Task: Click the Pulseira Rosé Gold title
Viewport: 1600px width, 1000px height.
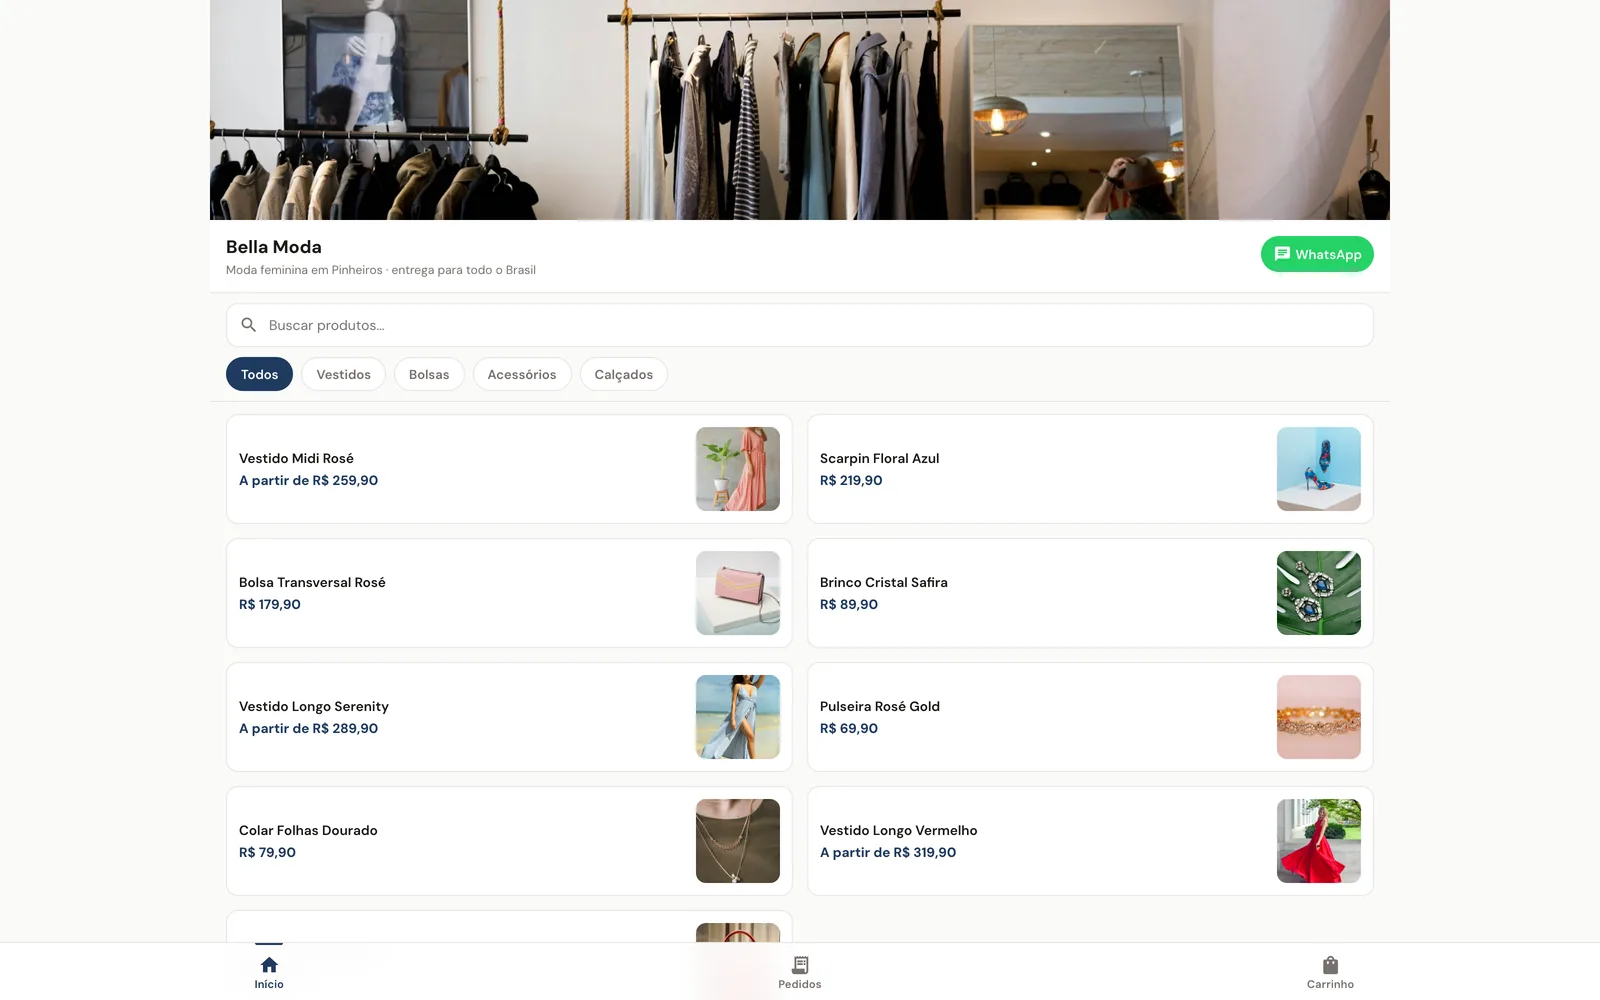Action: point(880,706)
